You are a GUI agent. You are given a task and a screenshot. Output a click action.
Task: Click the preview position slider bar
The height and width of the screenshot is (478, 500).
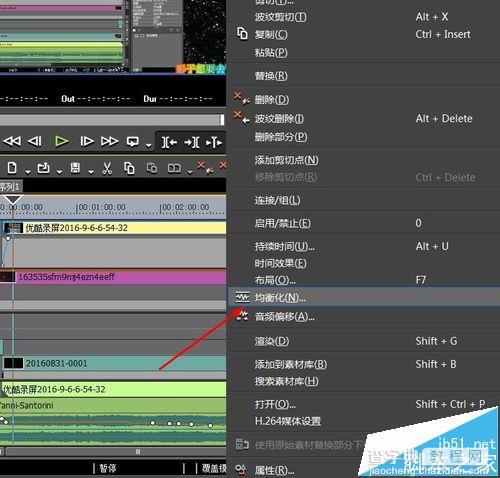[x=112, y=120]
